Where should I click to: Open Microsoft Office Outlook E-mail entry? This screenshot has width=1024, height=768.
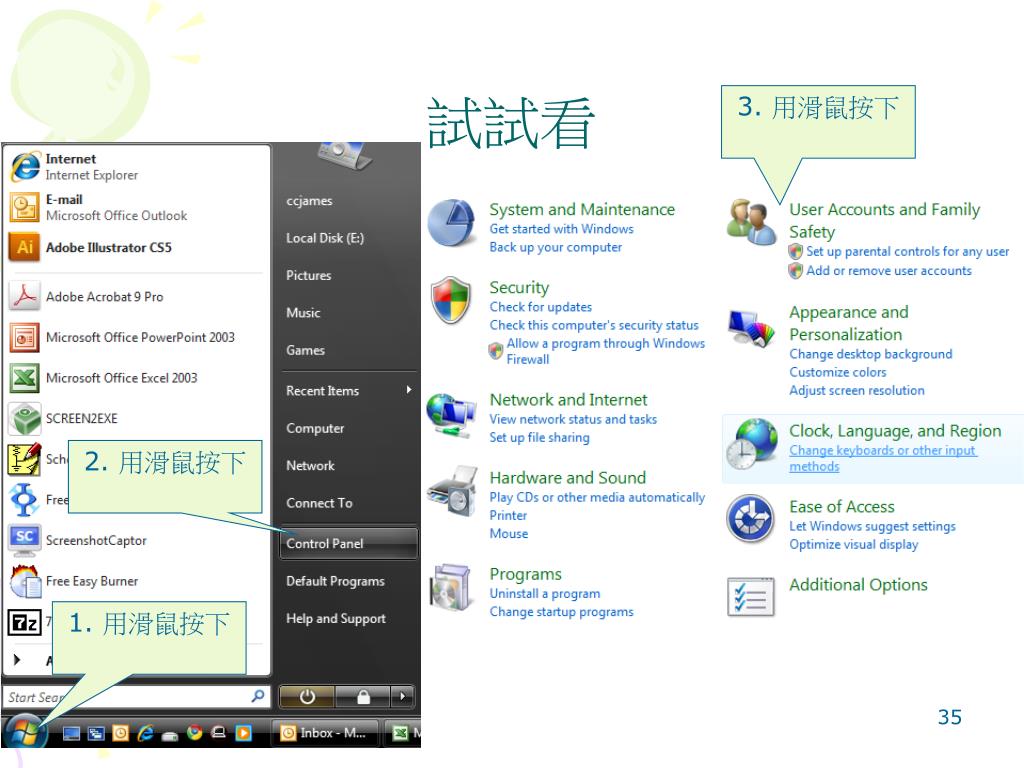click(137, 208)
